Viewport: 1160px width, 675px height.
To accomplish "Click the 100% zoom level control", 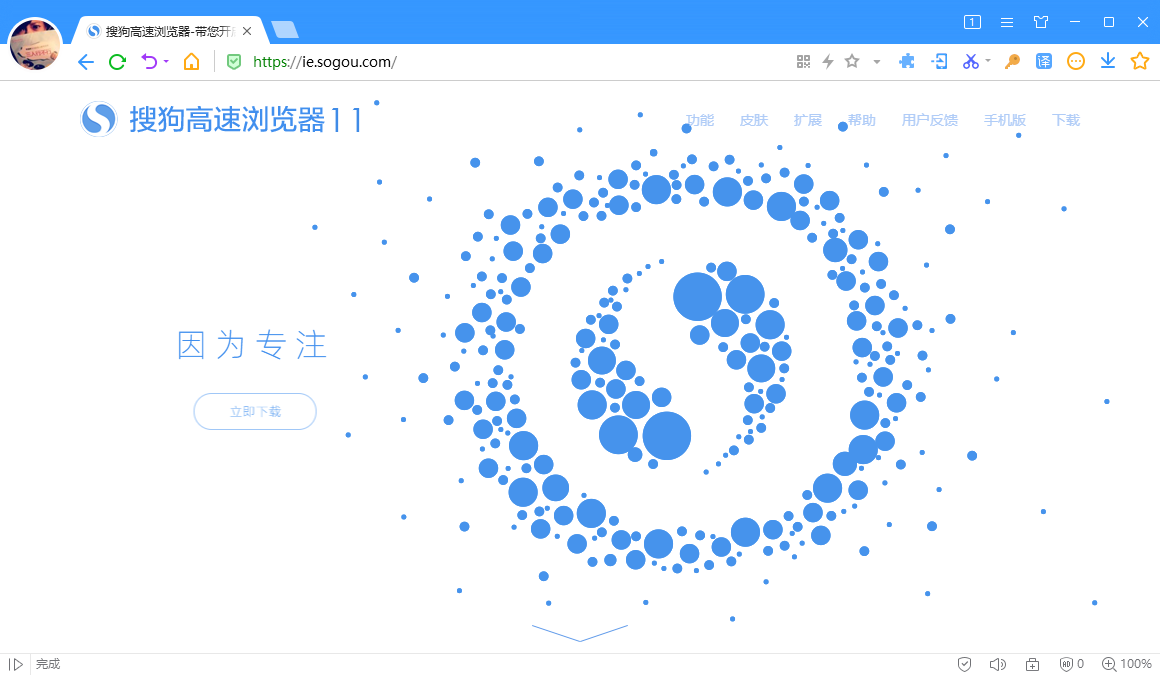I will 1127,664.
